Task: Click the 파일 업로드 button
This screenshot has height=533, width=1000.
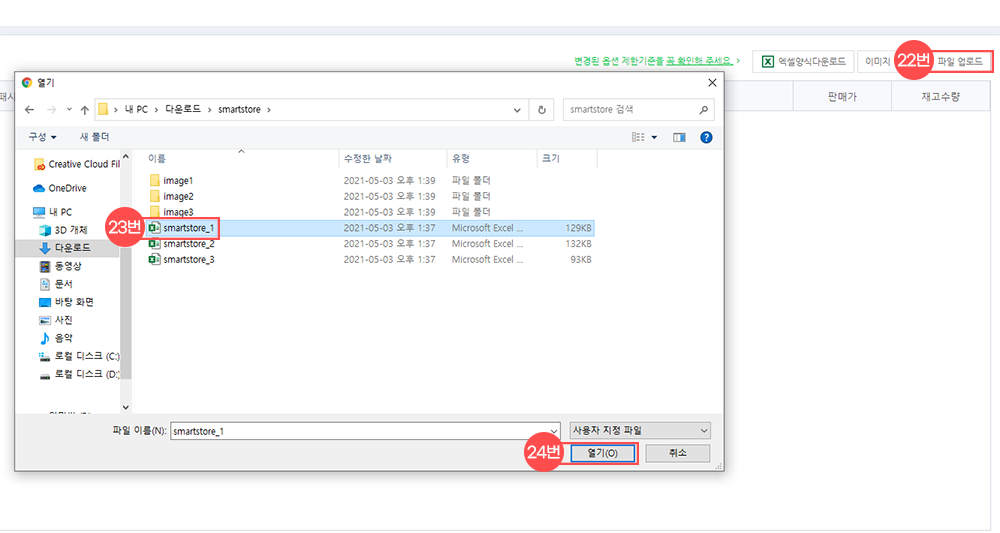Action: tap(959, 62)
